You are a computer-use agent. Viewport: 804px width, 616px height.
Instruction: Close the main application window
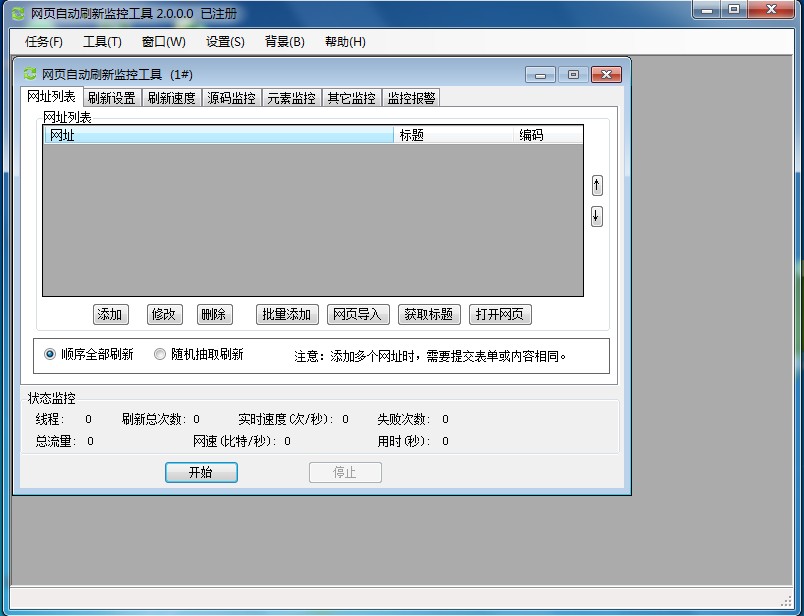[771, 10]
